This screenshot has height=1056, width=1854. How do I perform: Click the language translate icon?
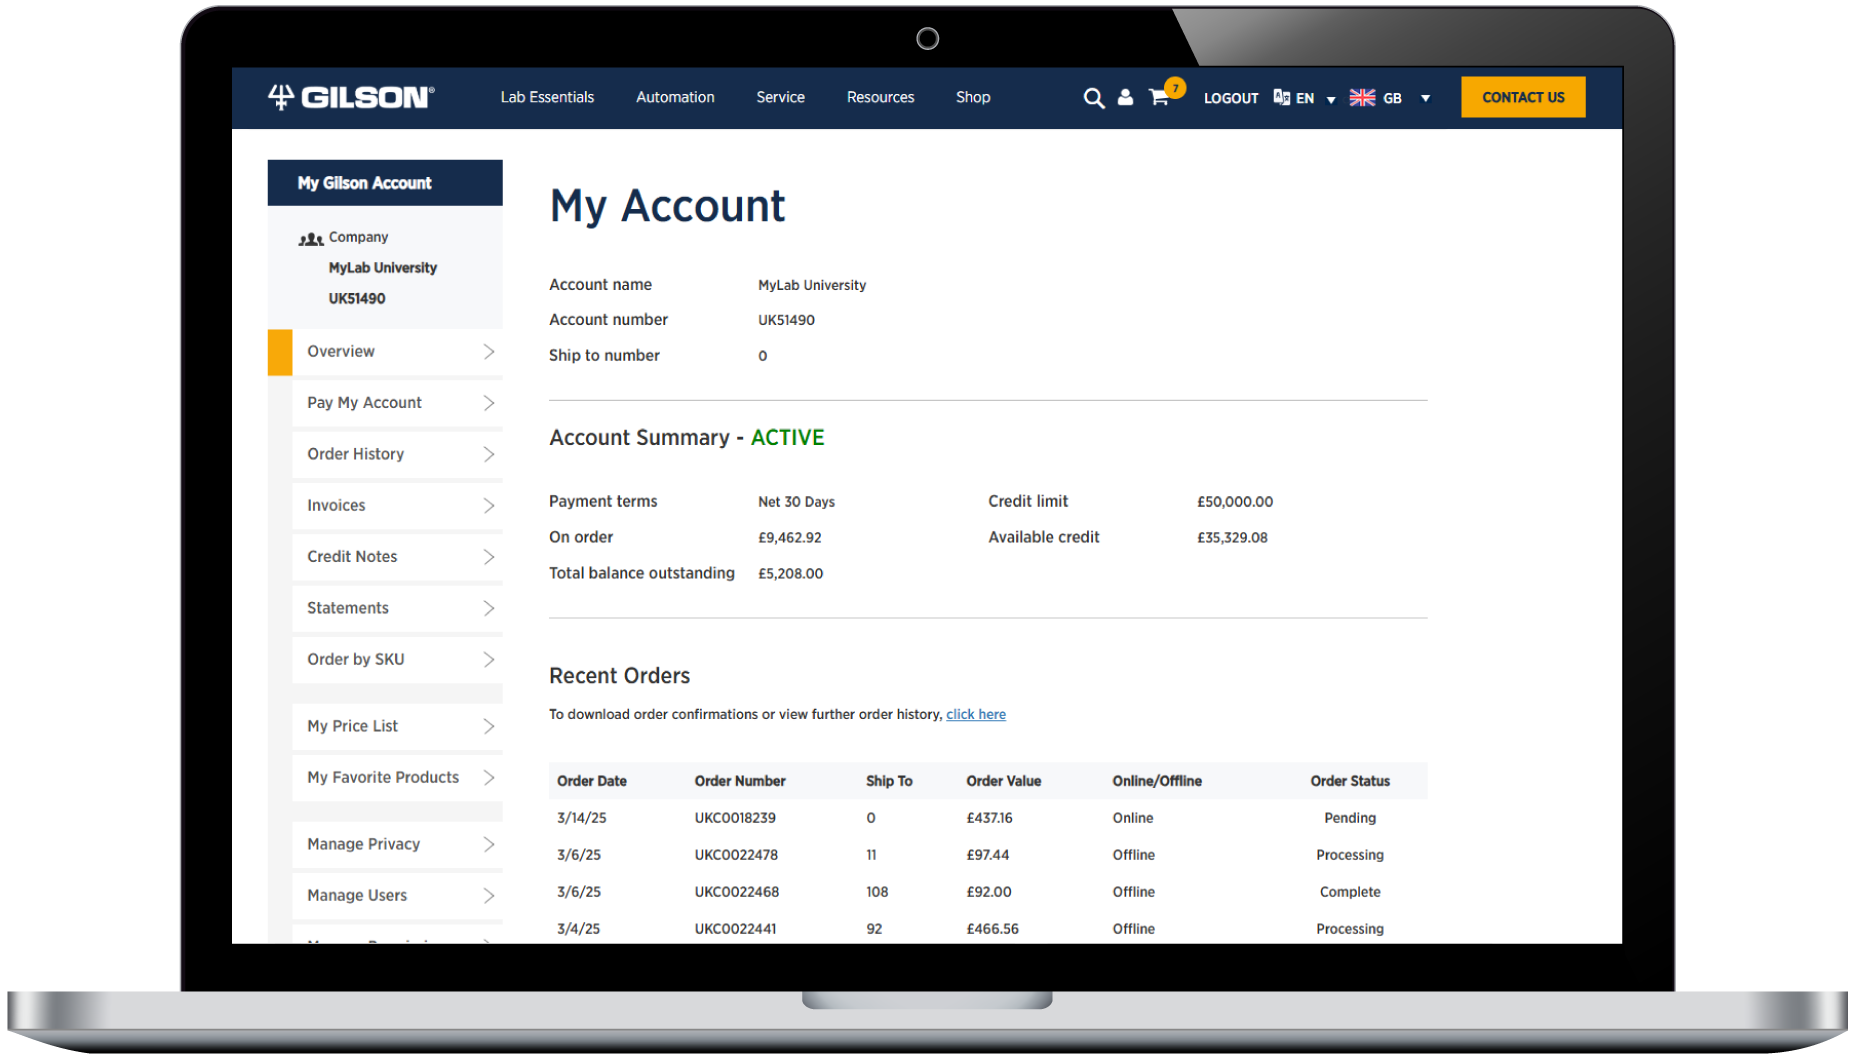1281,97
